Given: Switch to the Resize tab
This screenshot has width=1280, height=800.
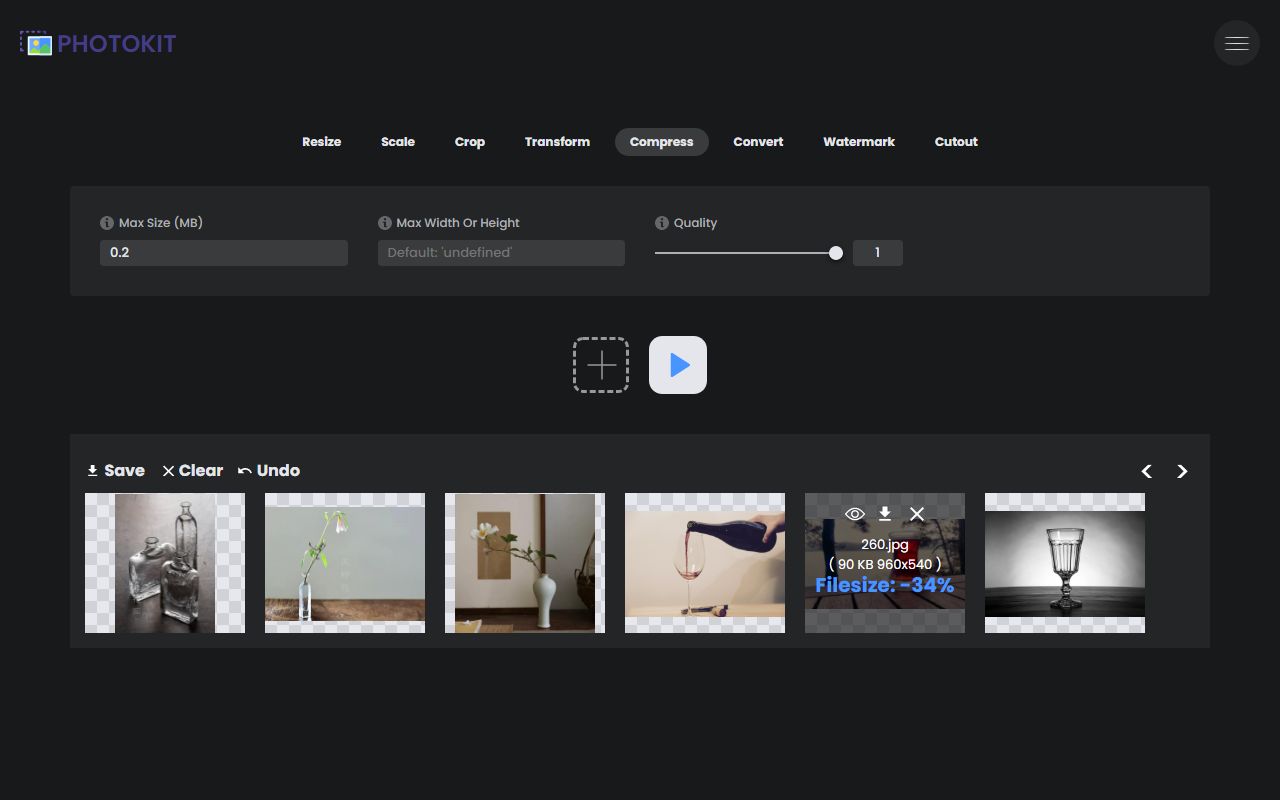Looking at the screenshot, I should coord(322,142).
